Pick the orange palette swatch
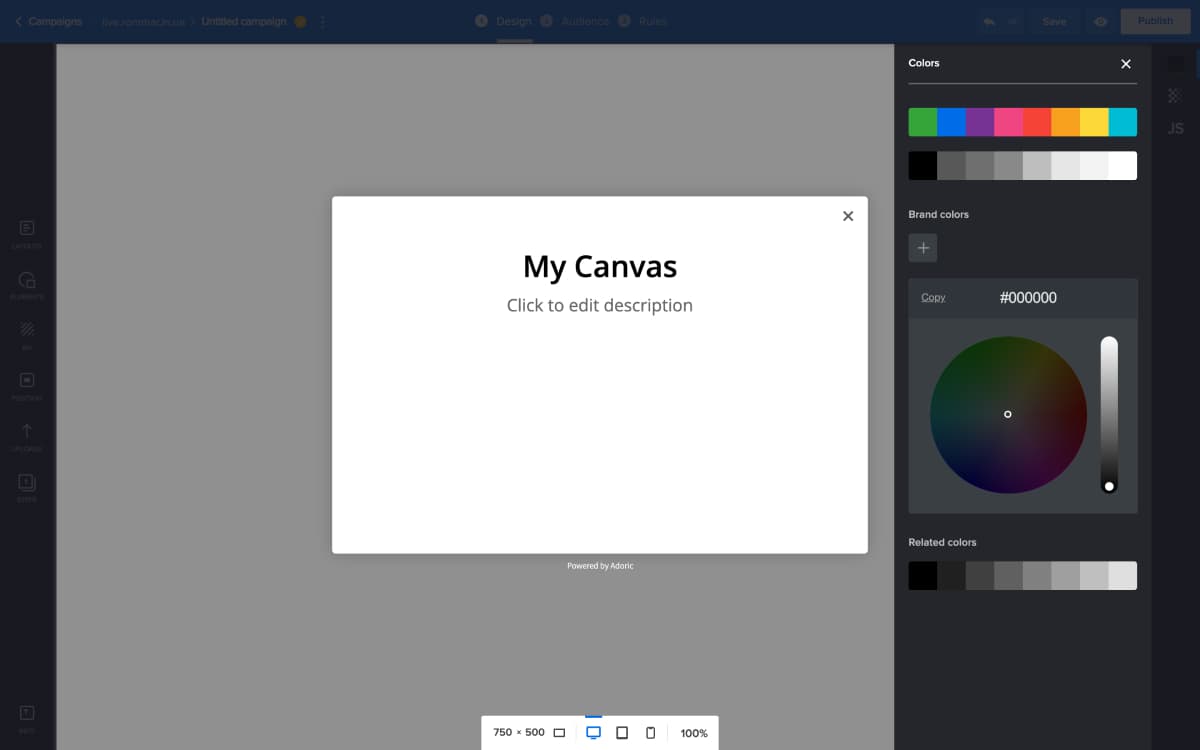This screenshot has height=750, width=1200. (x=1065, y=122)
